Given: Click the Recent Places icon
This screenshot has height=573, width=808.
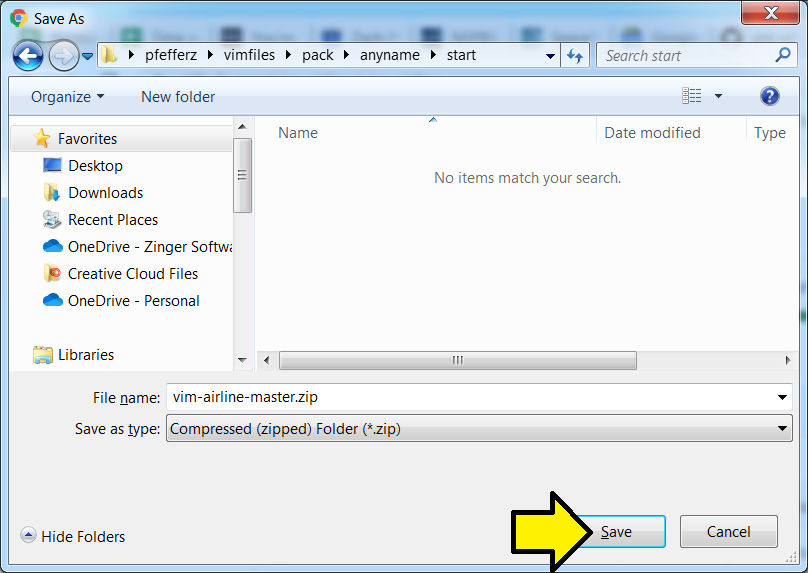Looking at the screenshot, I should (x=52, y=220).
